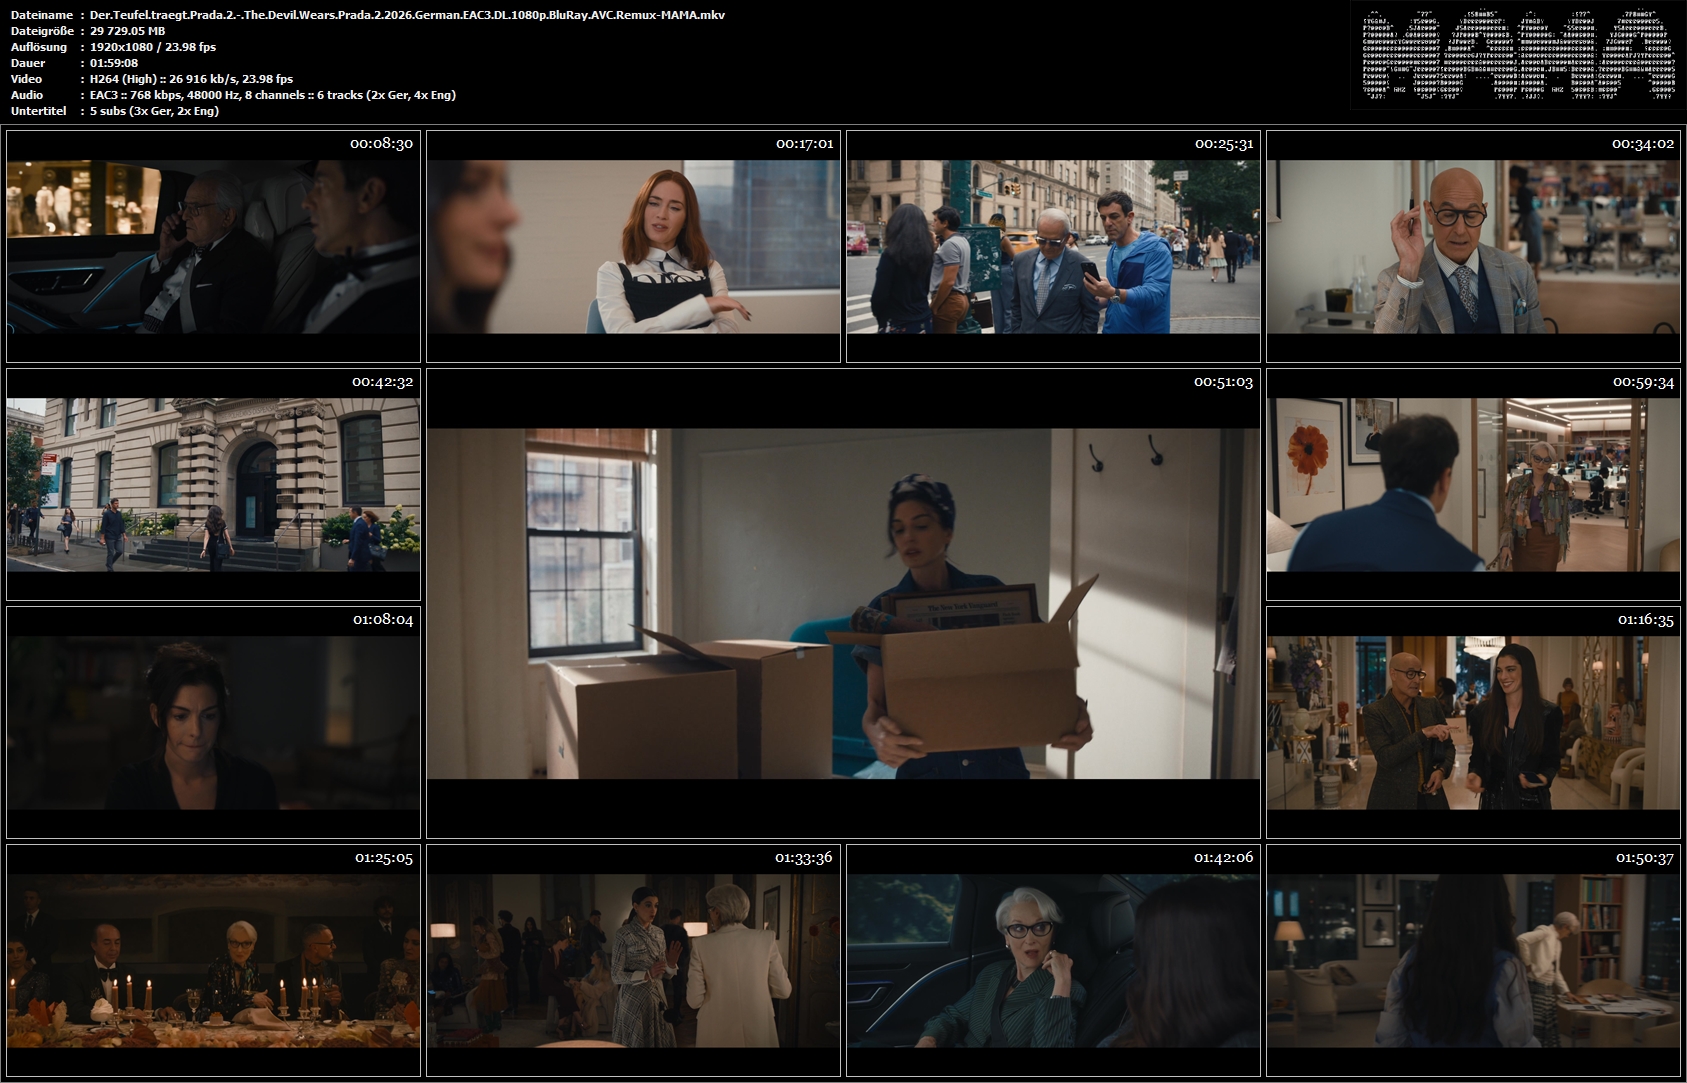Open the dark portrait thumbnail at 01:08:04
Image resolution: width=1687 pixels, height=1083 pixels.
pyautogui.click(x=213, y=722)
